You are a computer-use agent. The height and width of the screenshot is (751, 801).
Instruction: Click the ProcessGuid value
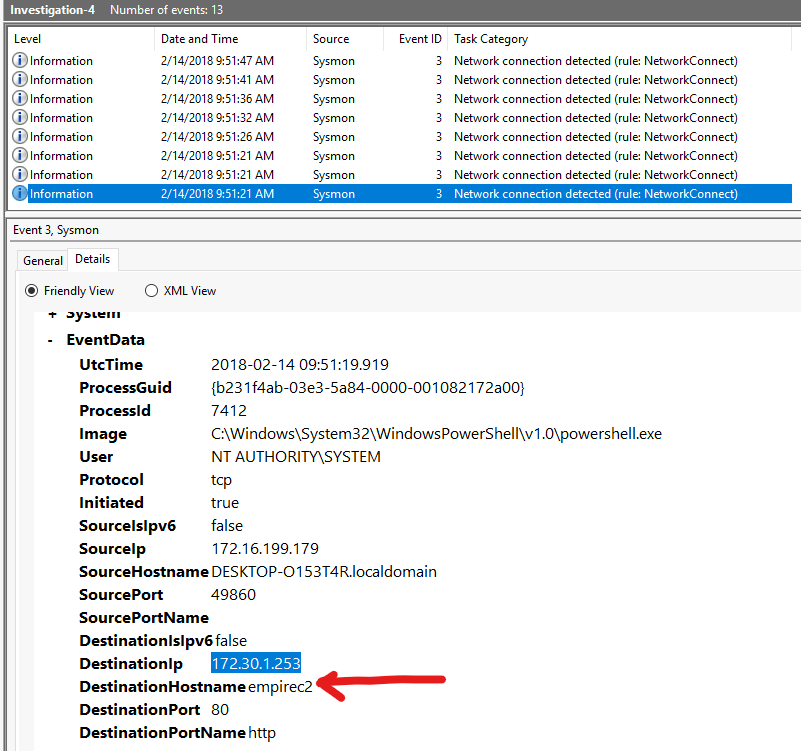(368, 388)
